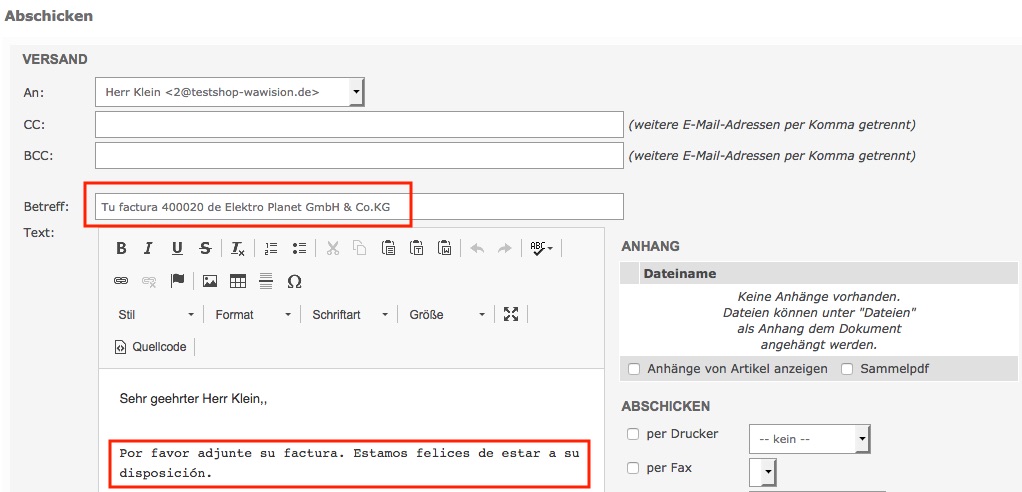Toggle bold formatting in the editor
The width and height of the screenshot is (1022, 492).
121,248
